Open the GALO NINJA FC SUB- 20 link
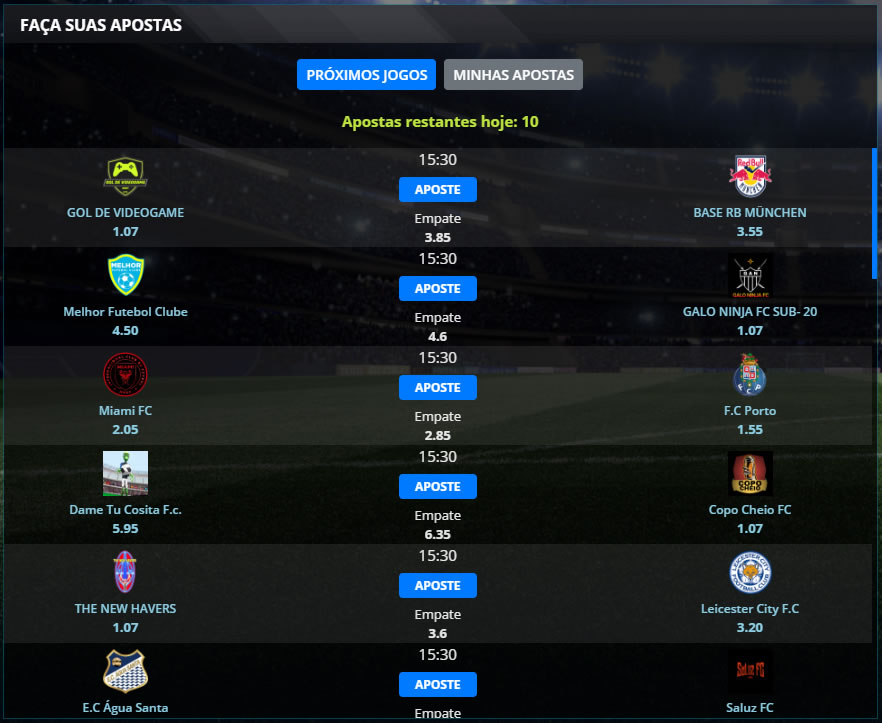The height and width of the screenshot is (723, 882). [x=750, y=312]
